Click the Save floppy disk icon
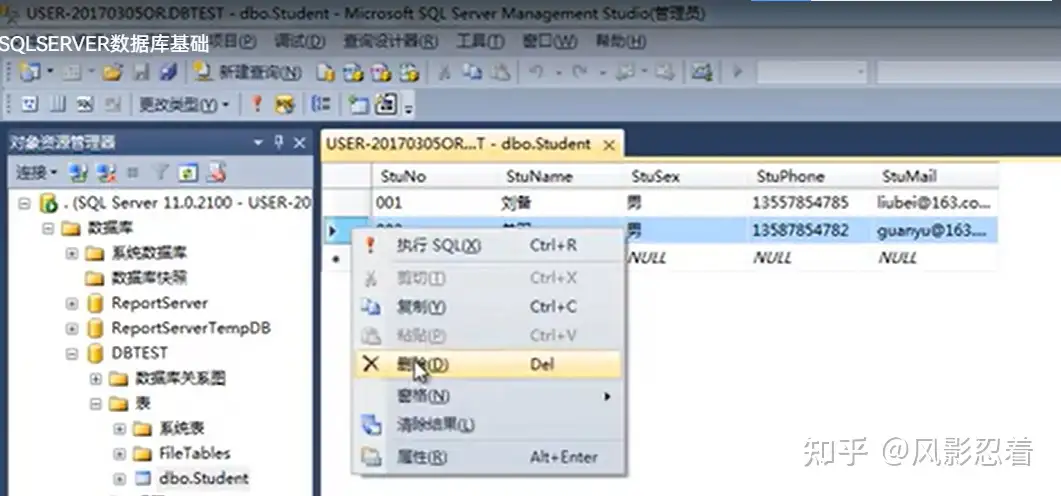This screenshot has width=1061, height=496. click(x=141, y=72)
